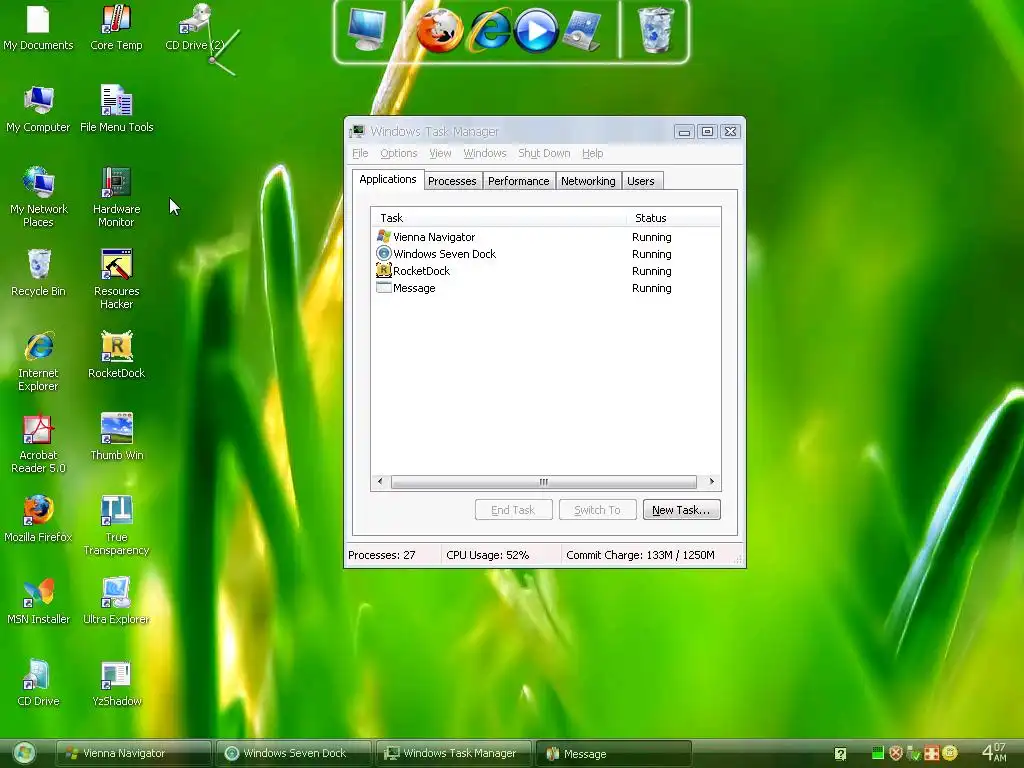Click Windows Task Manager taskbar button
1024x768 pixels.
click(x=453, y=754)
